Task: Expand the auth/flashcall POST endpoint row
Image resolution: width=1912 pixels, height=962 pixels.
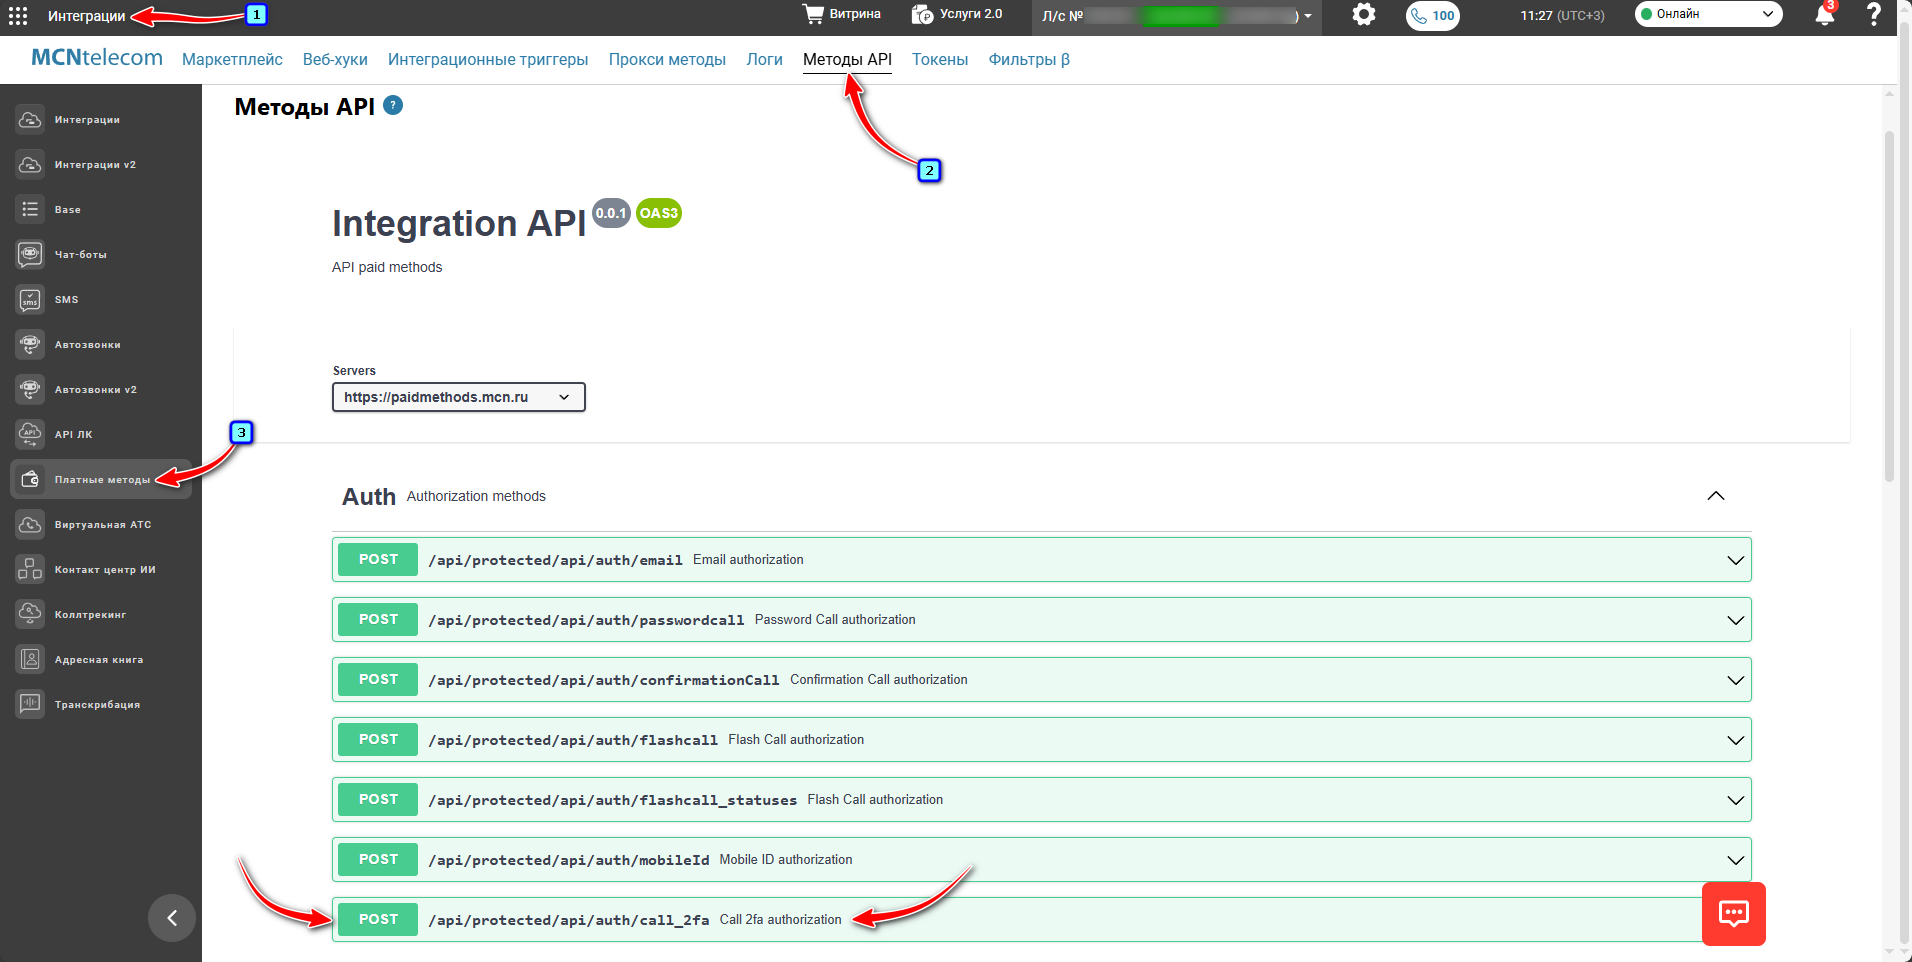Action: (x=1040, y=740)
